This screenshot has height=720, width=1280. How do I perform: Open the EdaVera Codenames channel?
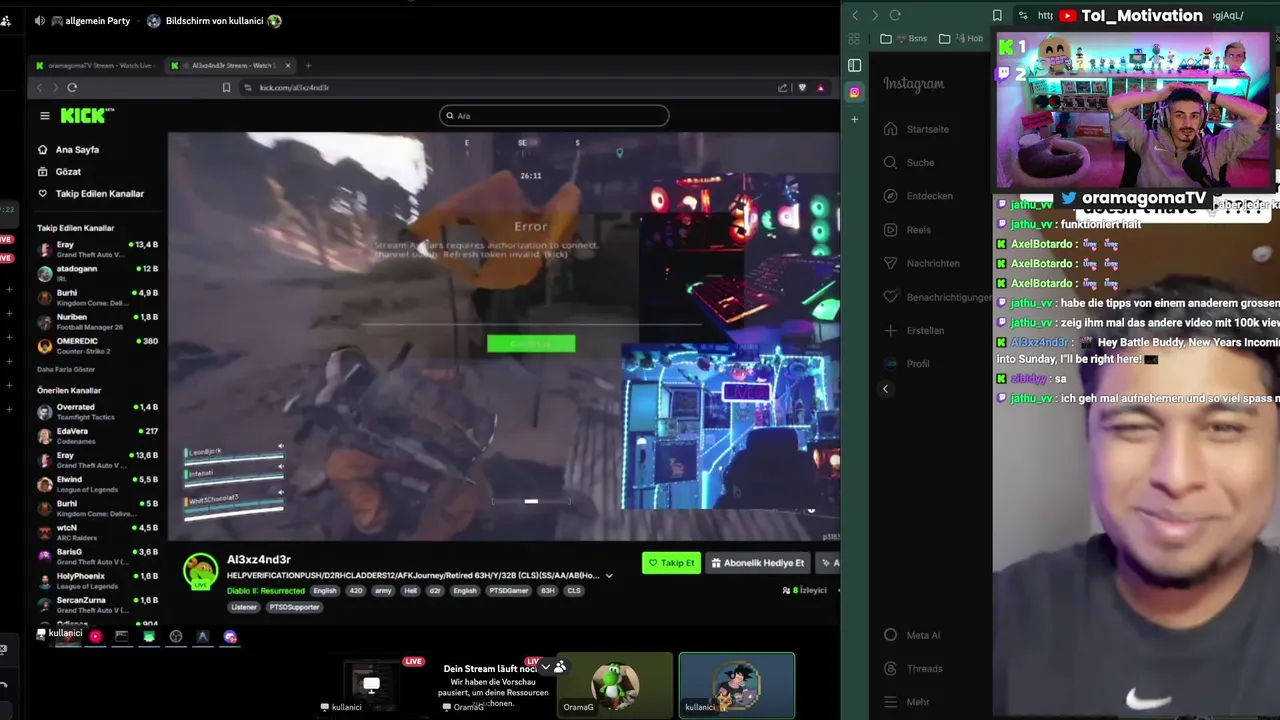[97, 435]
